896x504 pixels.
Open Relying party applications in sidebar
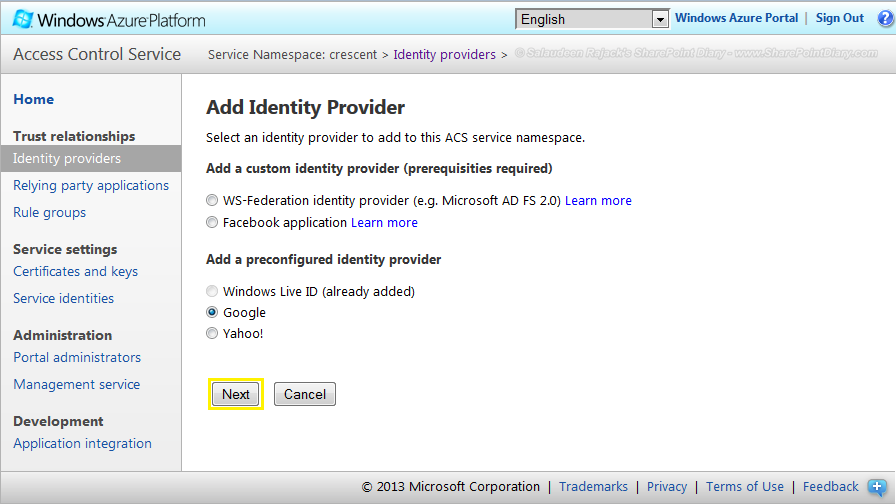(x=91, y=186)
